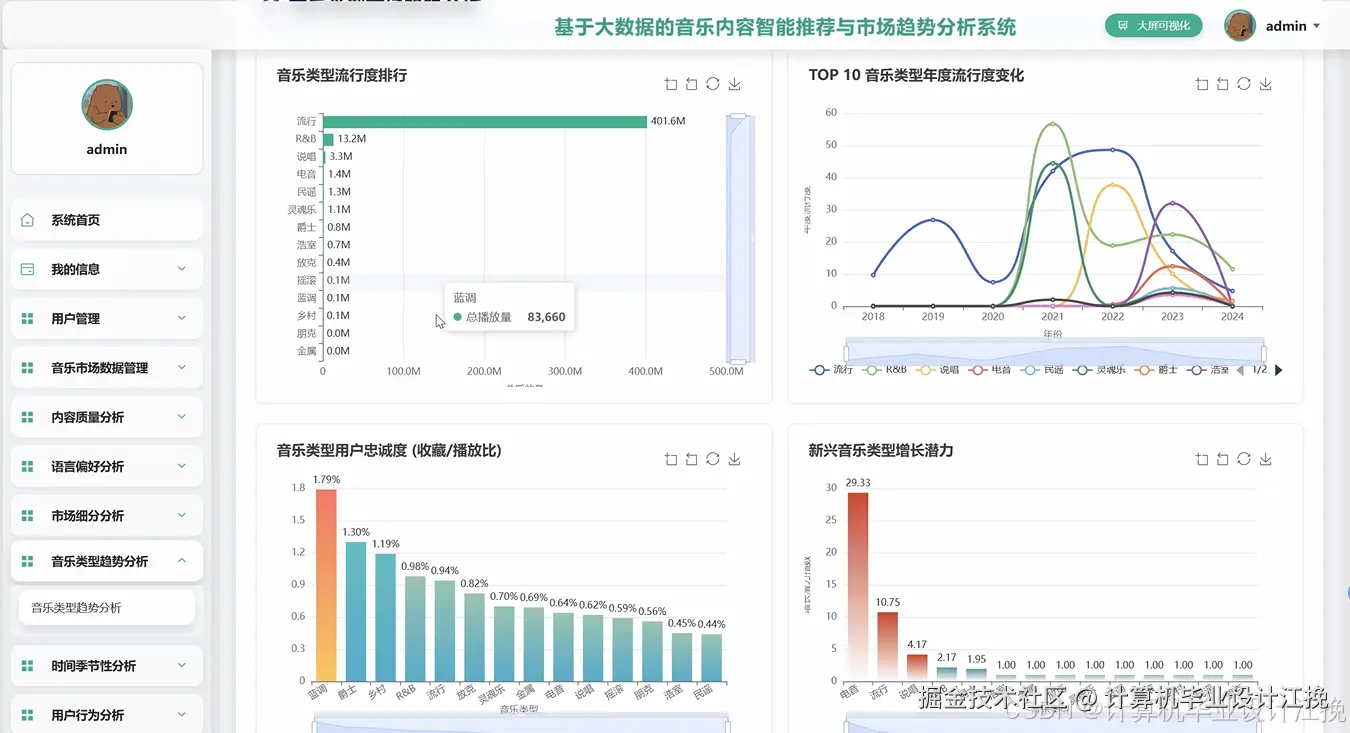Open the 大屏可视化 button
1350x733 pixels.
click(1153, 26)
